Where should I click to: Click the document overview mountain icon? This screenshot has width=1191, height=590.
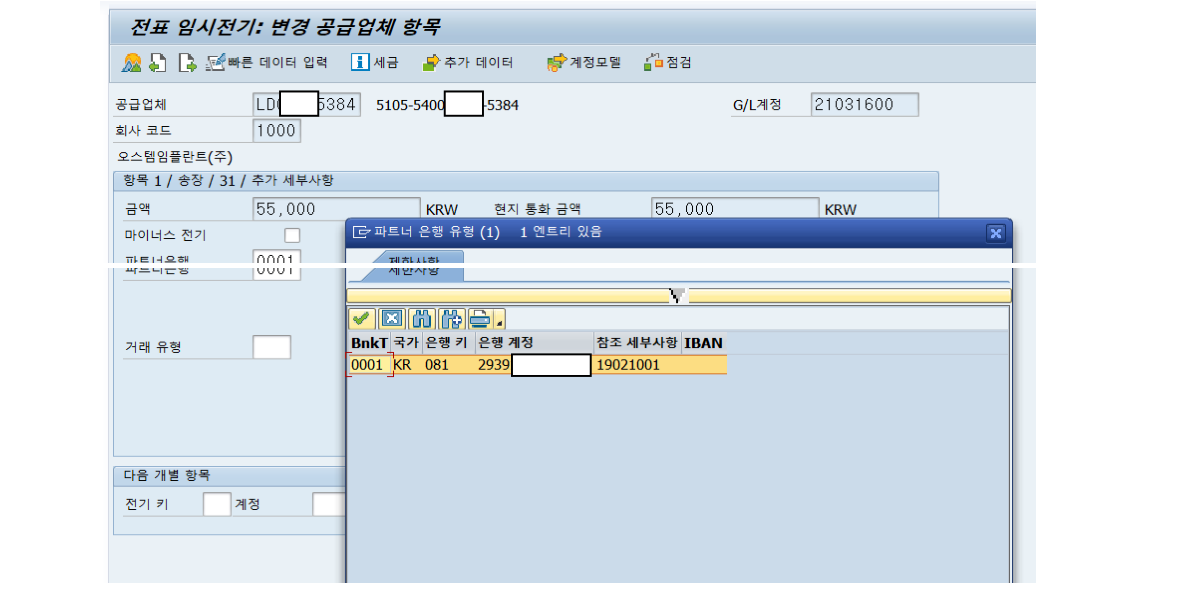tap(131, 63)
